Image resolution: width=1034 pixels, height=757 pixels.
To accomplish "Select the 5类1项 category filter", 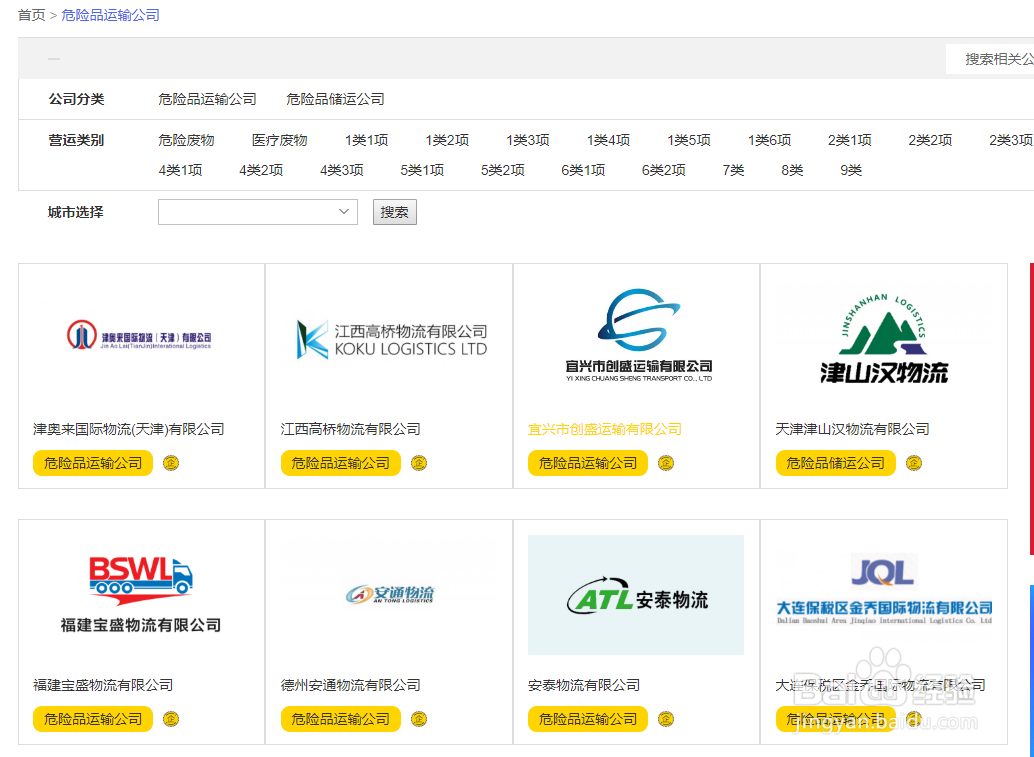I will (422, 171).
